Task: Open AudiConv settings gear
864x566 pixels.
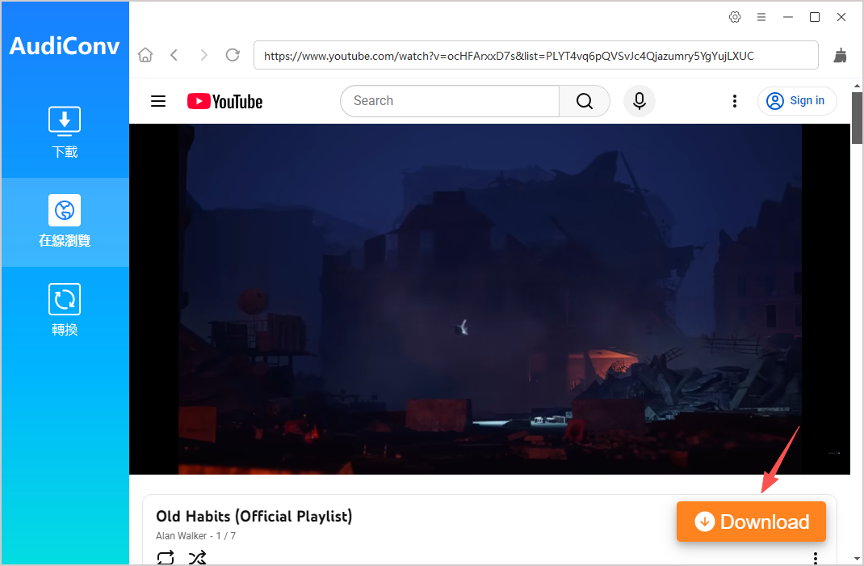Action: pyautogui.click(x=735, y=17)
